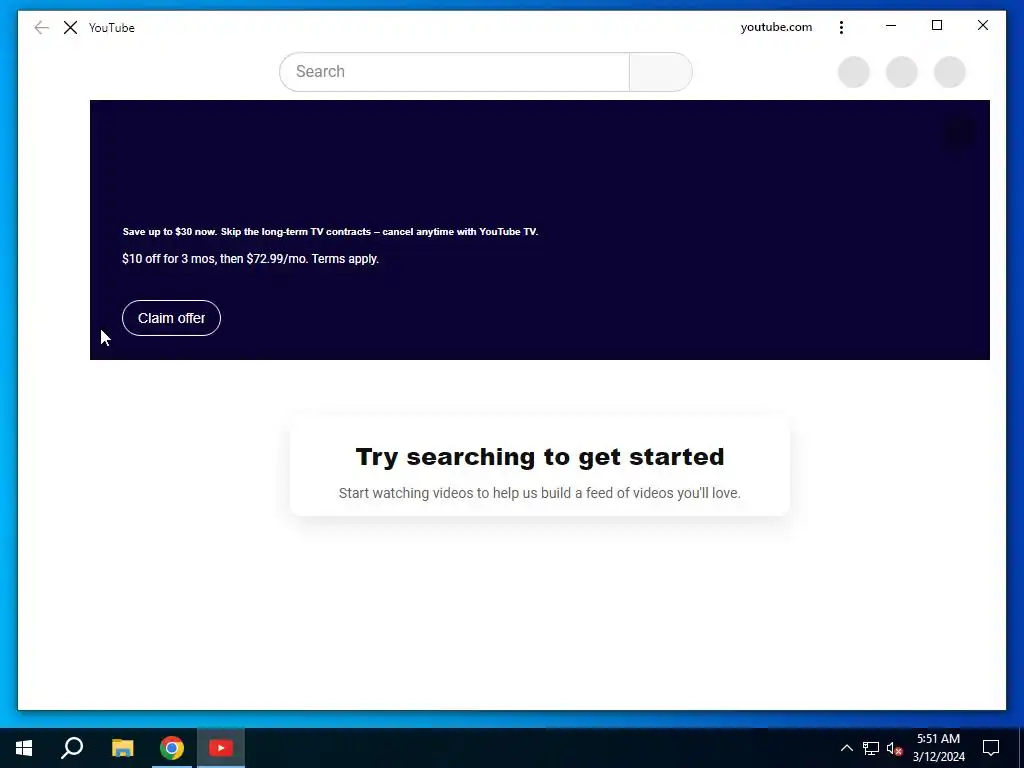Screen dimensions: 1024x768
Task: Go back using the back arrow
Action: click(x=41, y=27)
